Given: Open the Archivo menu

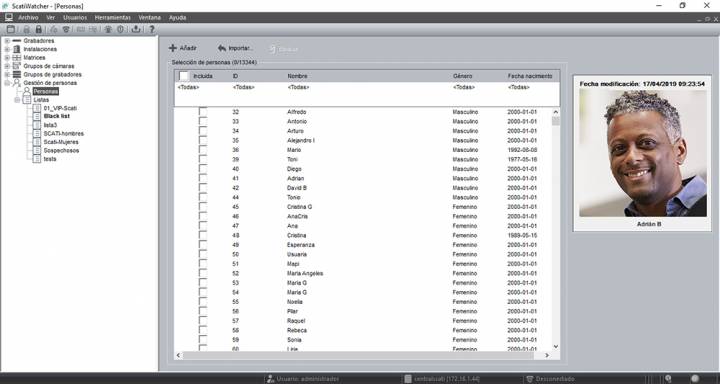Looking at the screenshot, I should [x=28, y=17].
